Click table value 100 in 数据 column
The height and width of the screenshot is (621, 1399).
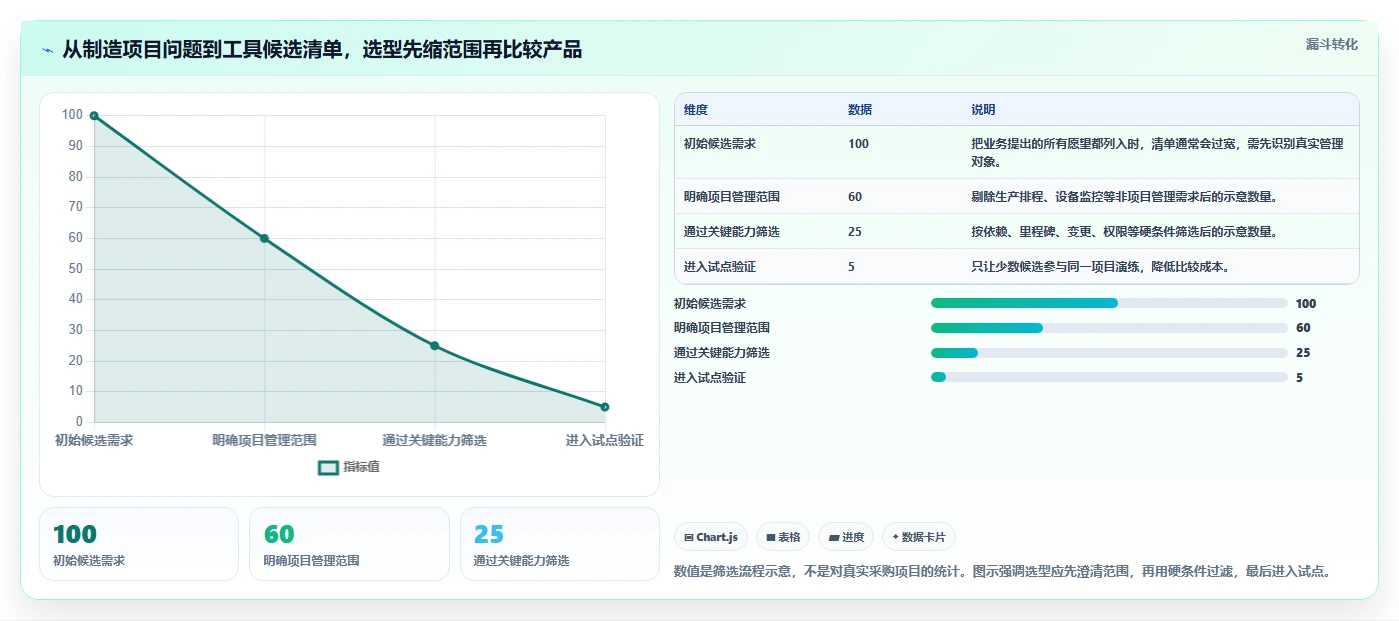click(x=858, y=144)
